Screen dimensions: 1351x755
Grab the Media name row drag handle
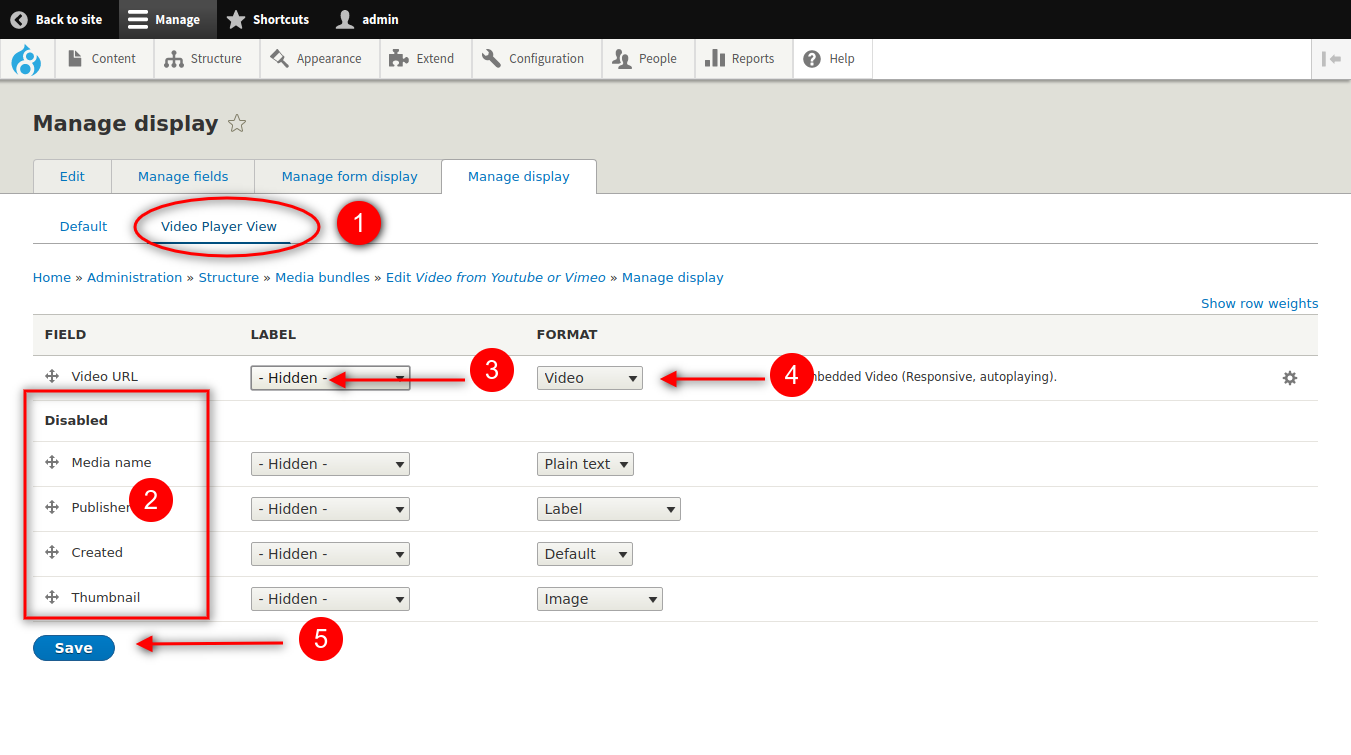coord(52,462)
